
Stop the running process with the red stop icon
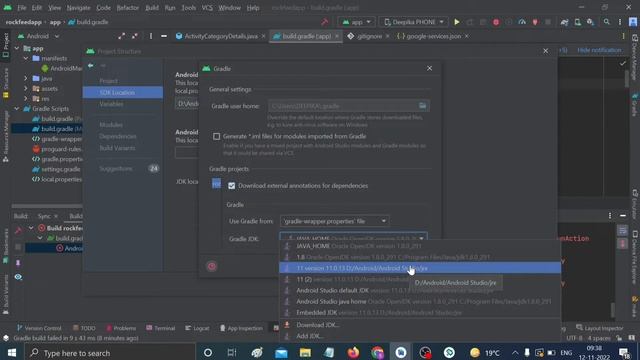tap(496, 22)
